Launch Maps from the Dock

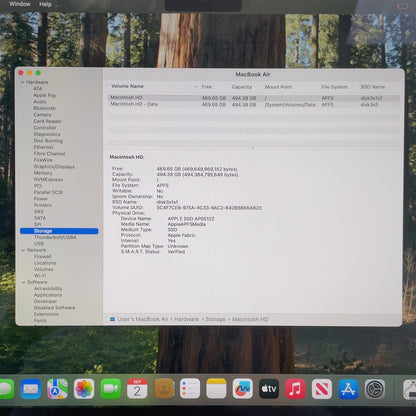tap(57, 389)
